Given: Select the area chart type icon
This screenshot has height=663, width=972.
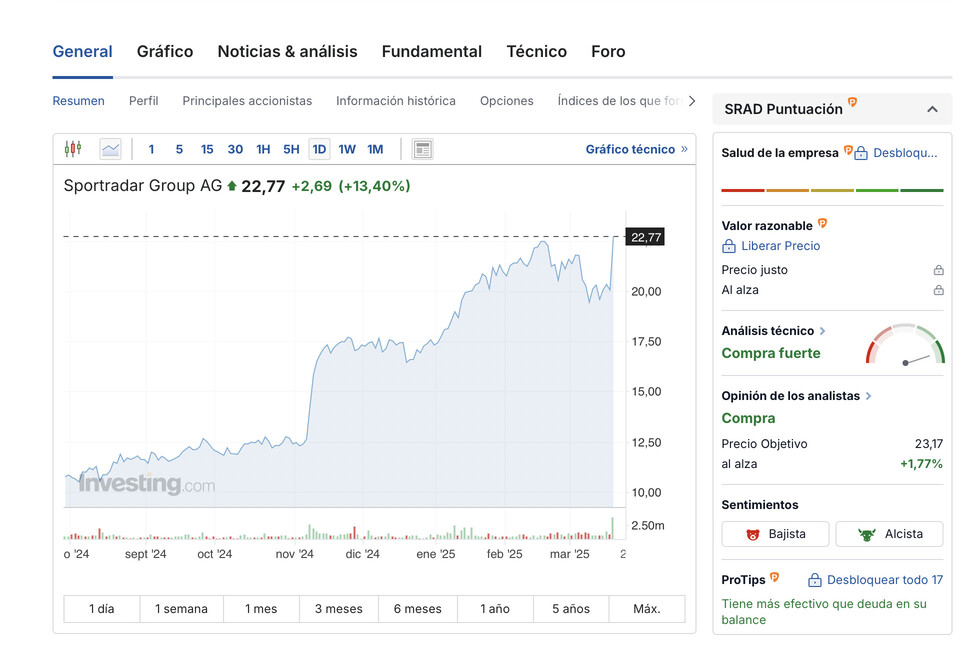Looking at the screenshot, I should pyautogui.click(x=110, y=149).
